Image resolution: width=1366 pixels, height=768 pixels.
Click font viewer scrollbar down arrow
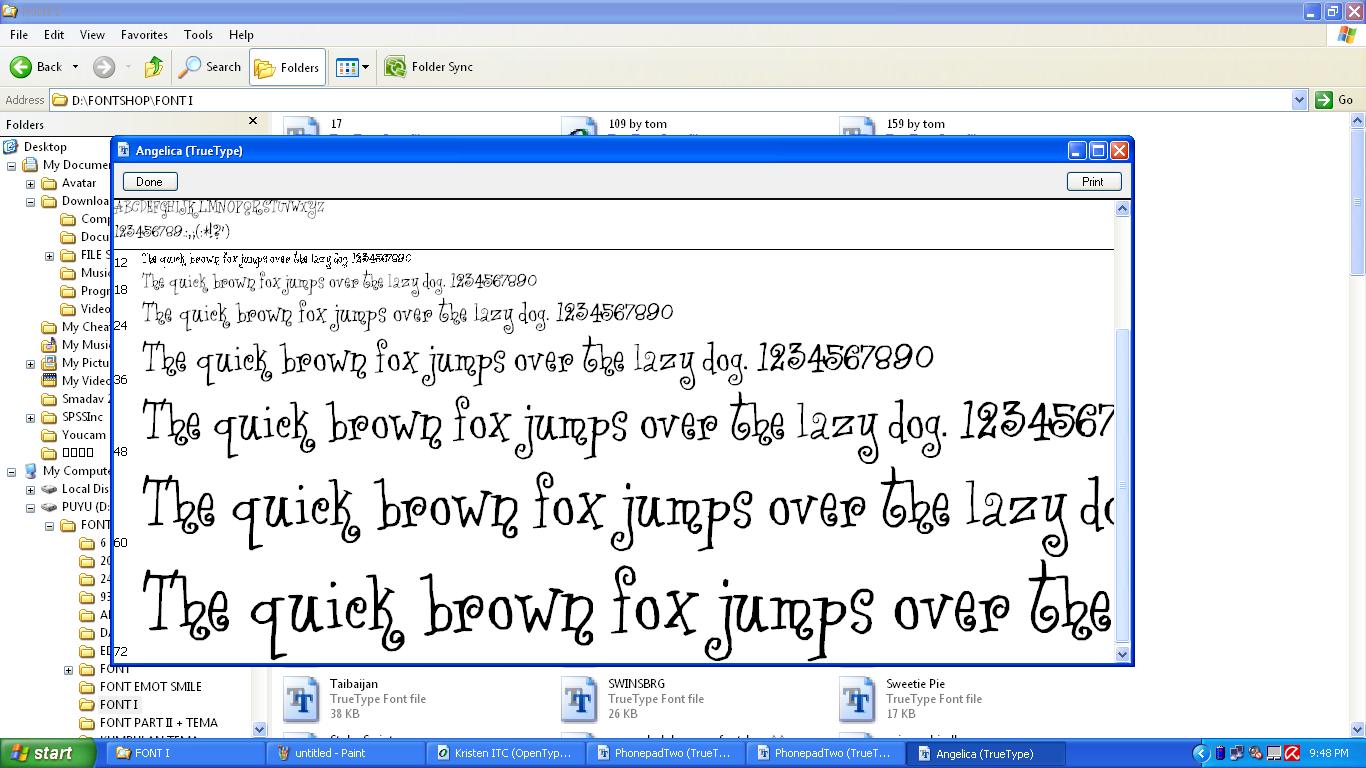(1122, 654)
